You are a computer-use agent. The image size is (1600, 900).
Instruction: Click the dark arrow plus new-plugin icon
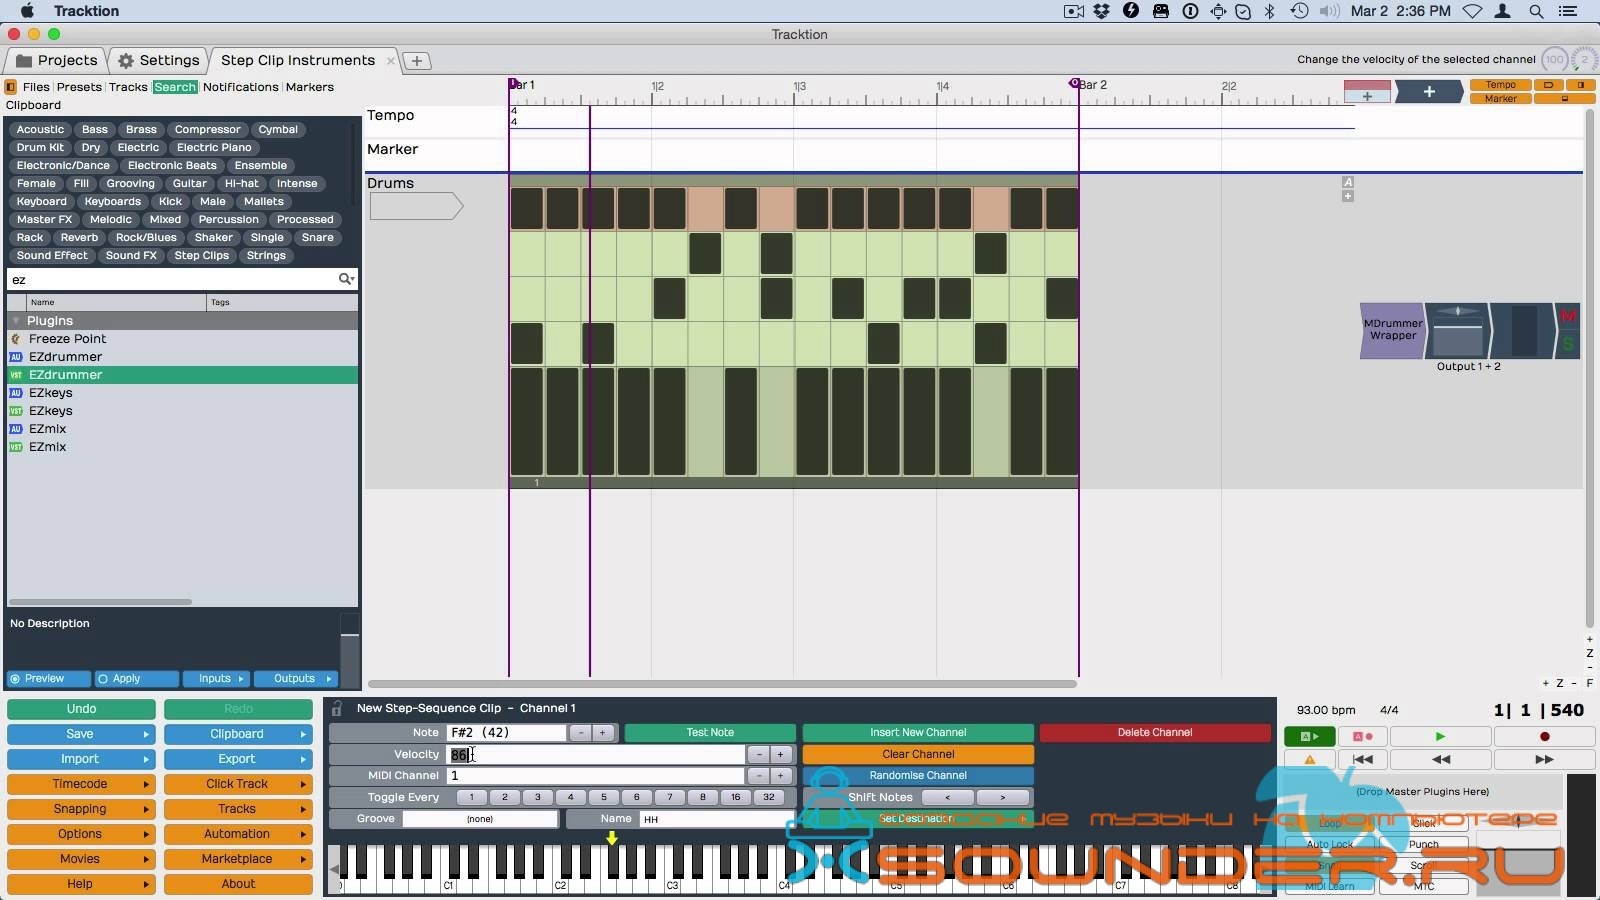pos(1429,91)
